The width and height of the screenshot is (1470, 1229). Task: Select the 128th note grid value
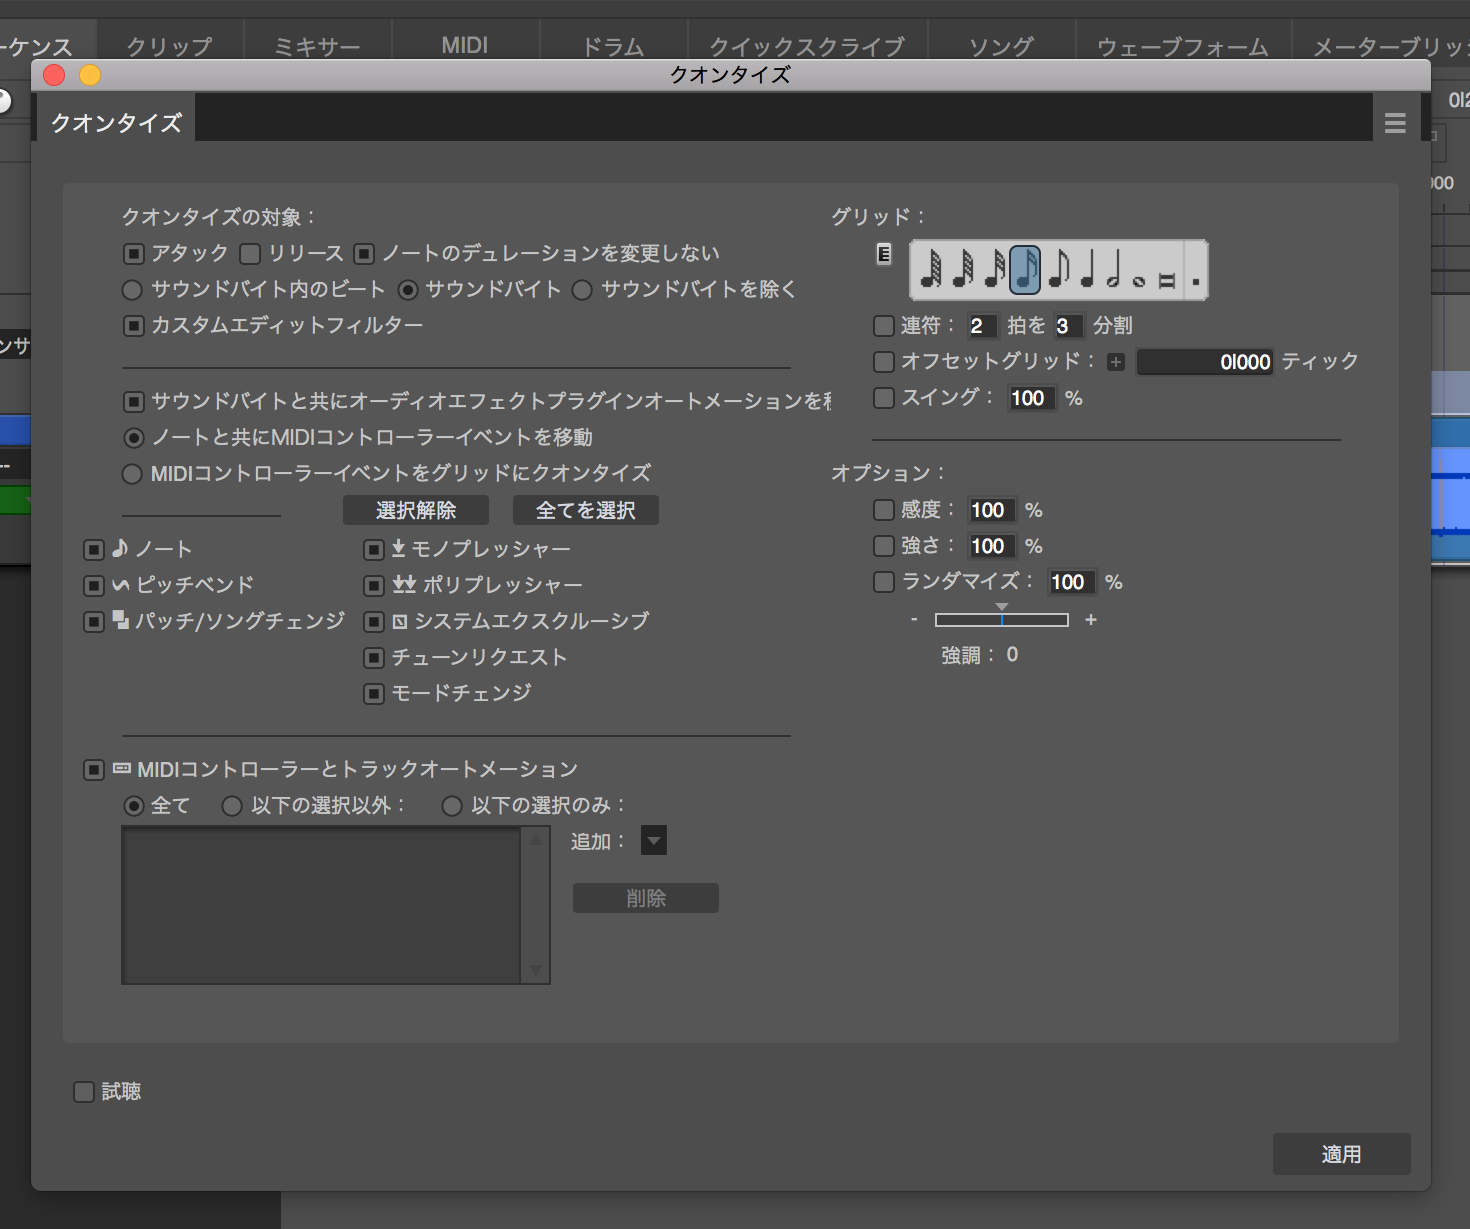pos(931,270)
